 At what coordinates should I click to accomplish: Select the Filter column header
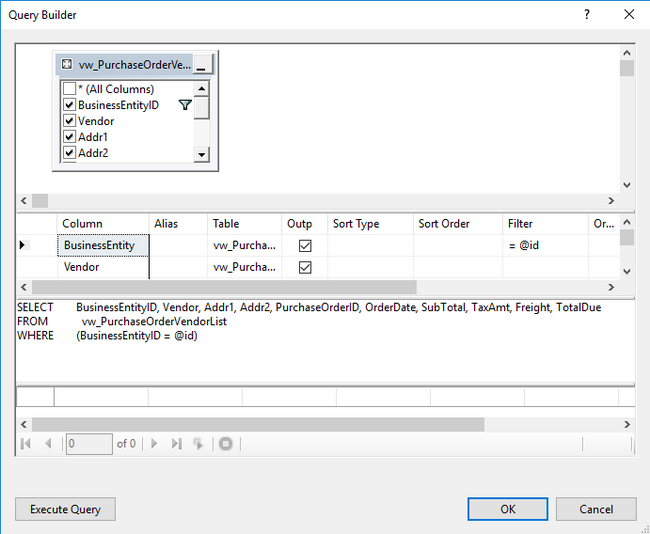tap(545, 224)
